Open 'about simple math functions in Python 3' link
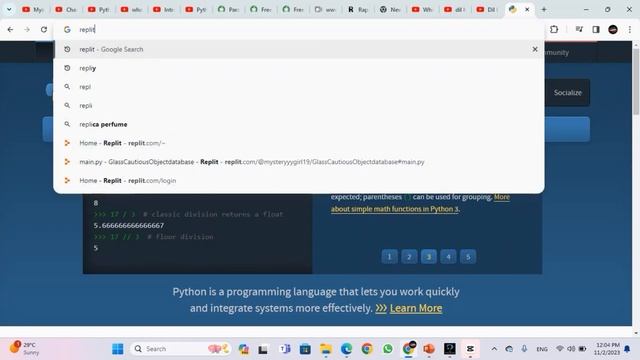The image size is (640, 360). point(395,209)
